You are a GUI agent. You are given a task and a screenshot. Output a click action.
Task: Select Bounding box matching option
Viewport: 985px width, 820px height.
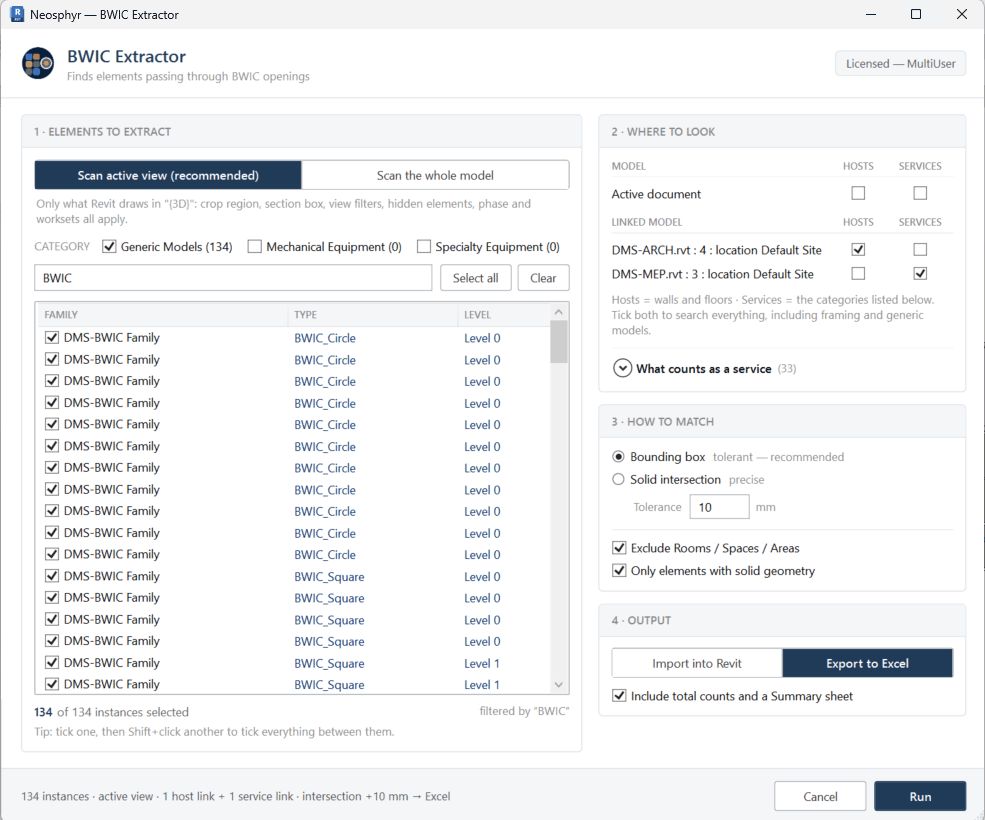[618, 456]
